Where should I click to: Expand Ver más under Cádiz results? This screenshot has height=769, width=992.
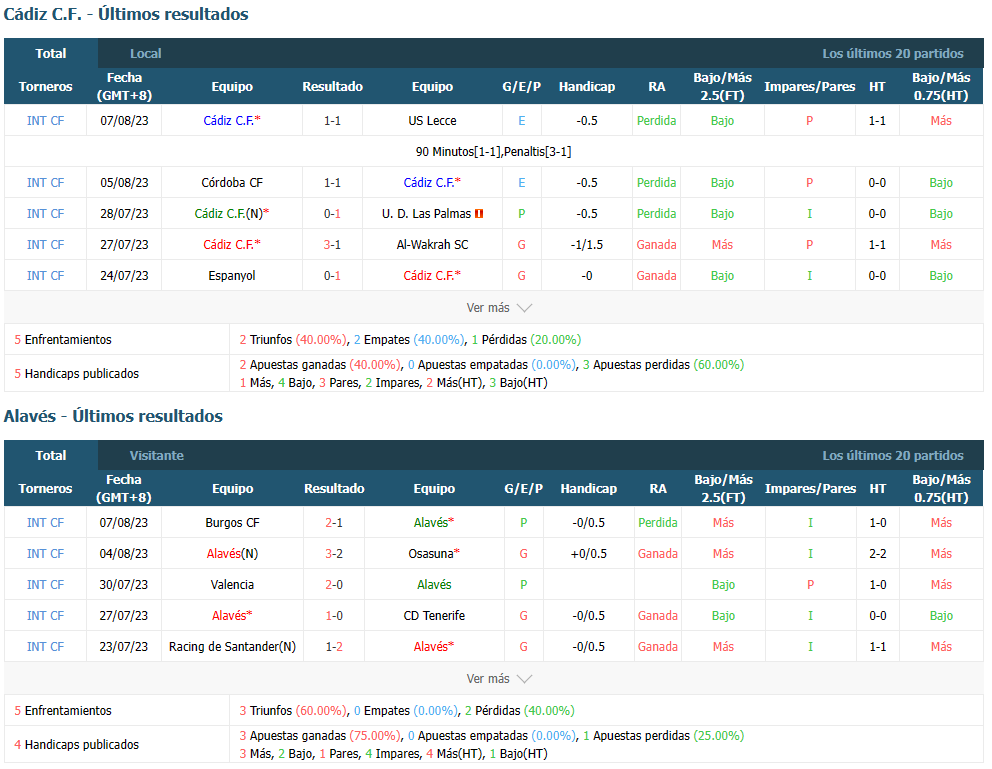(499, 308)
